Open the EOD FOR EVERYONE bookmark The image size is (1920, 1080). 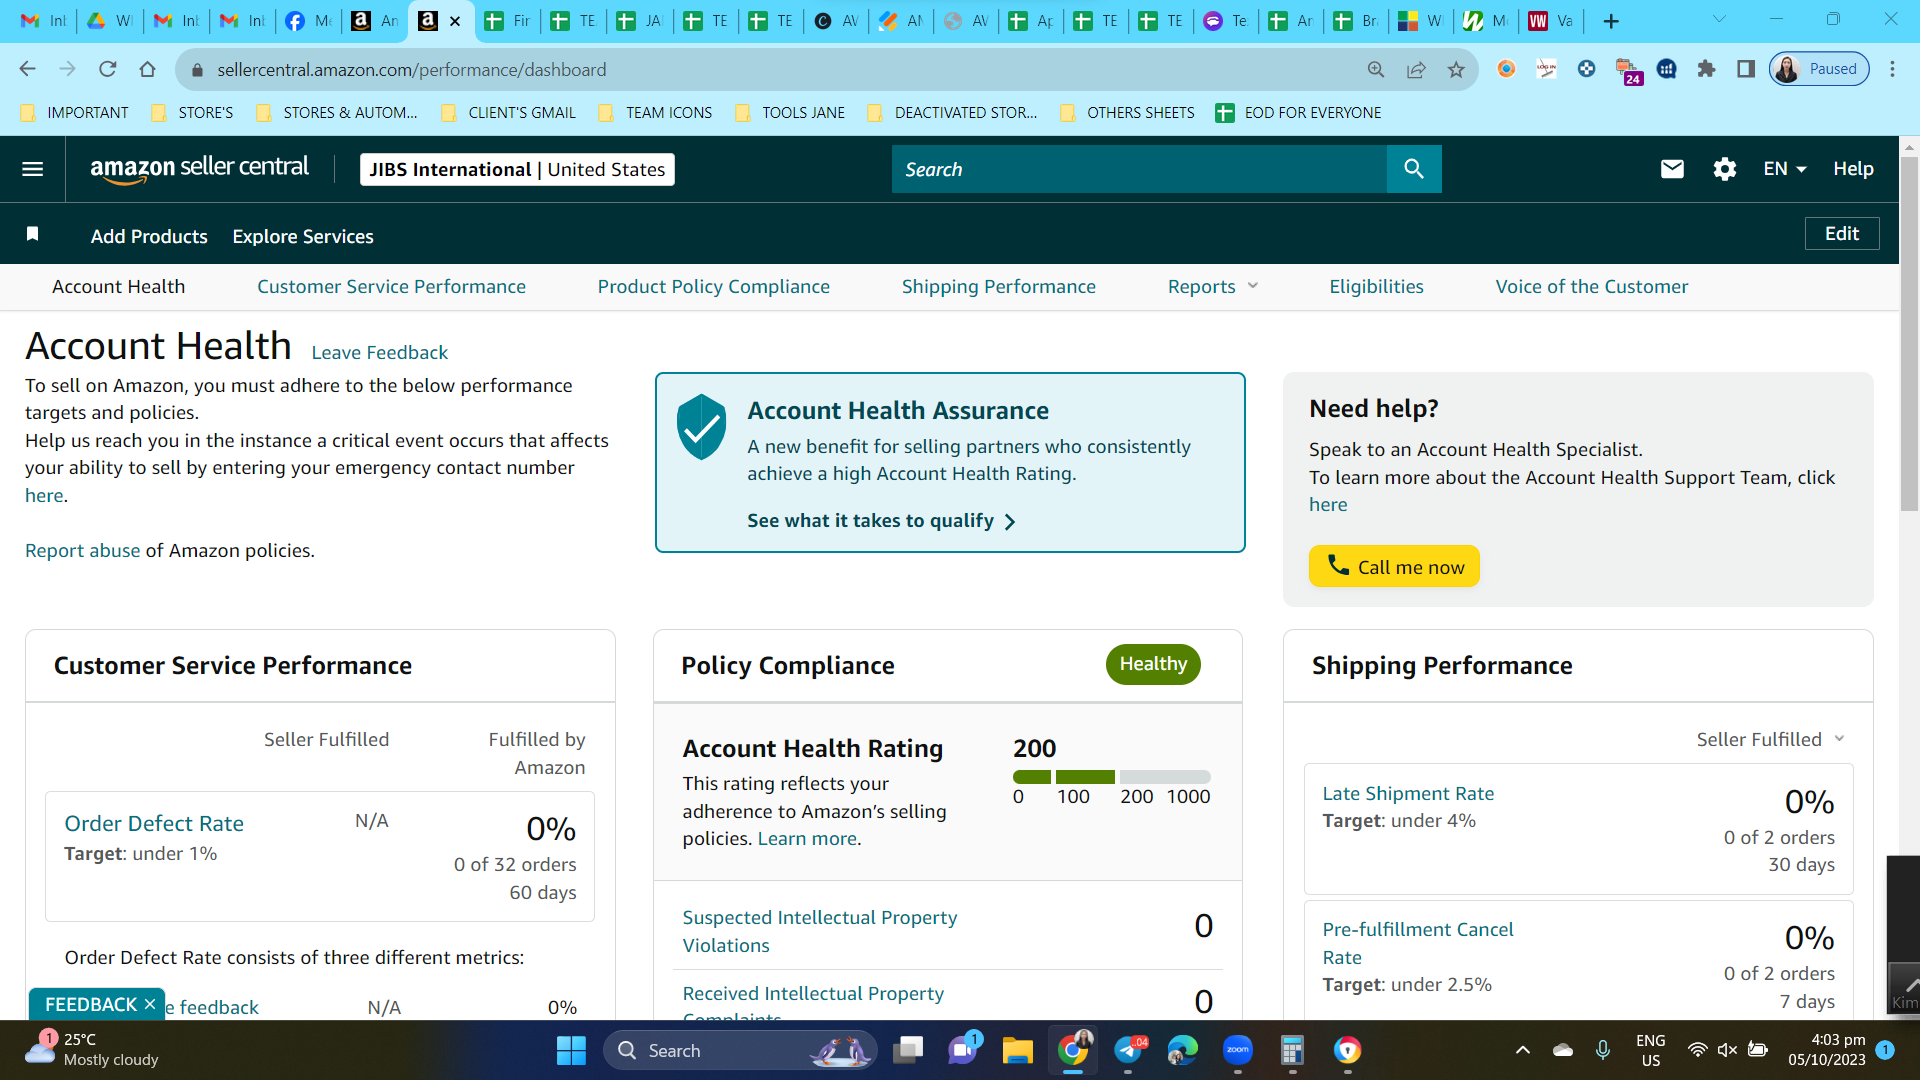[x=1298, y=113]
